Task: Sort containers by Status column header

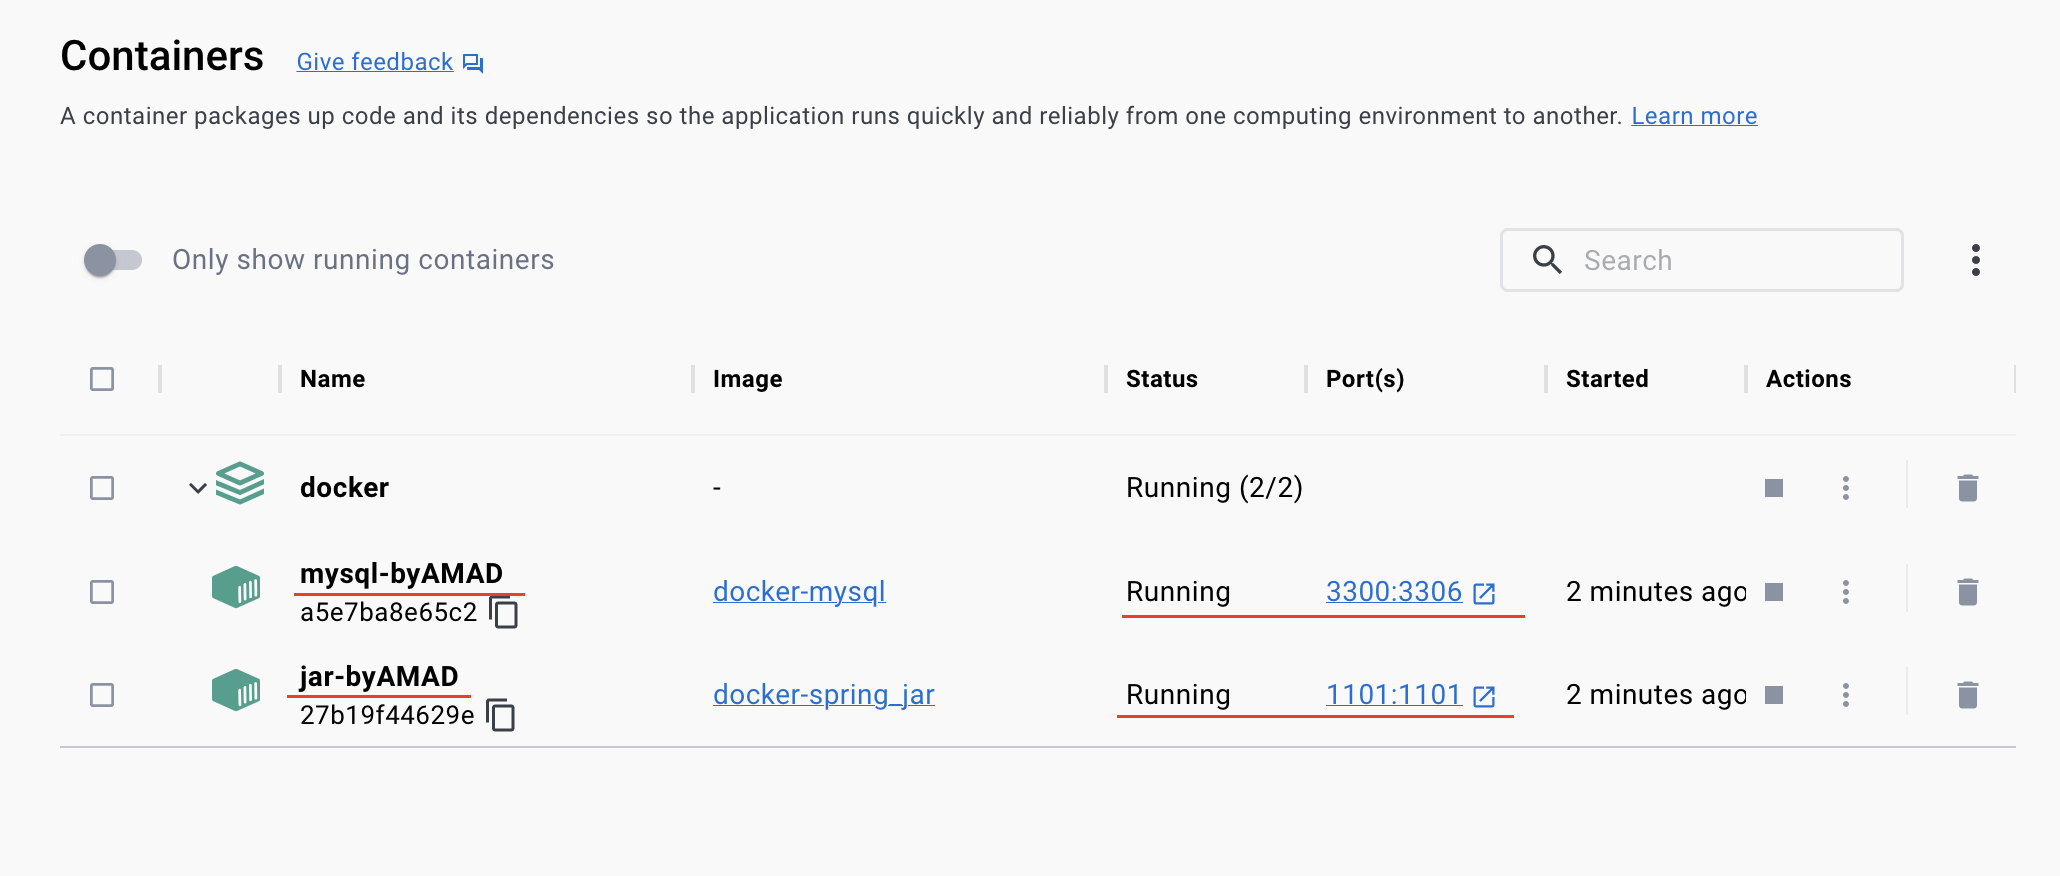Action: [1161, 379]
